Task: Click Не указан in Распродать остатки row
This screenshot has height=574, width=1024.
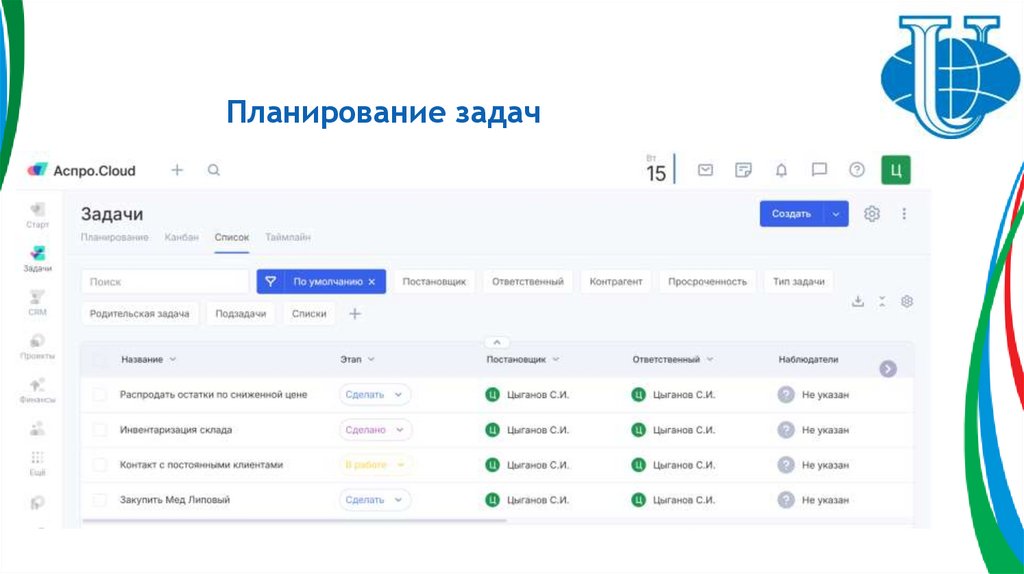Action: pyautogui.click(x=825, y=395)
